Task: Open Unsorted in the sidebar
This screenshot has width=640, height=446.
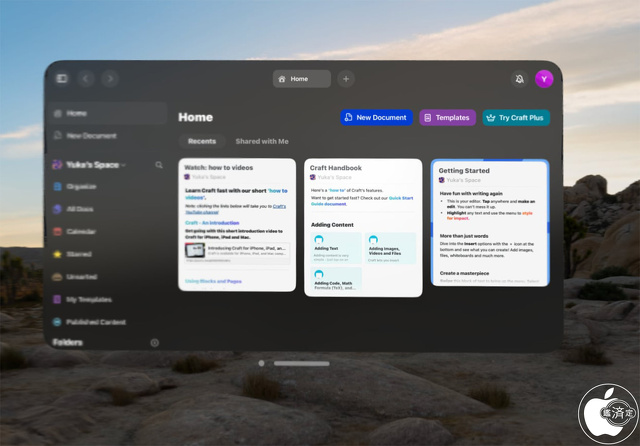Action: click(x=107, y=277)
